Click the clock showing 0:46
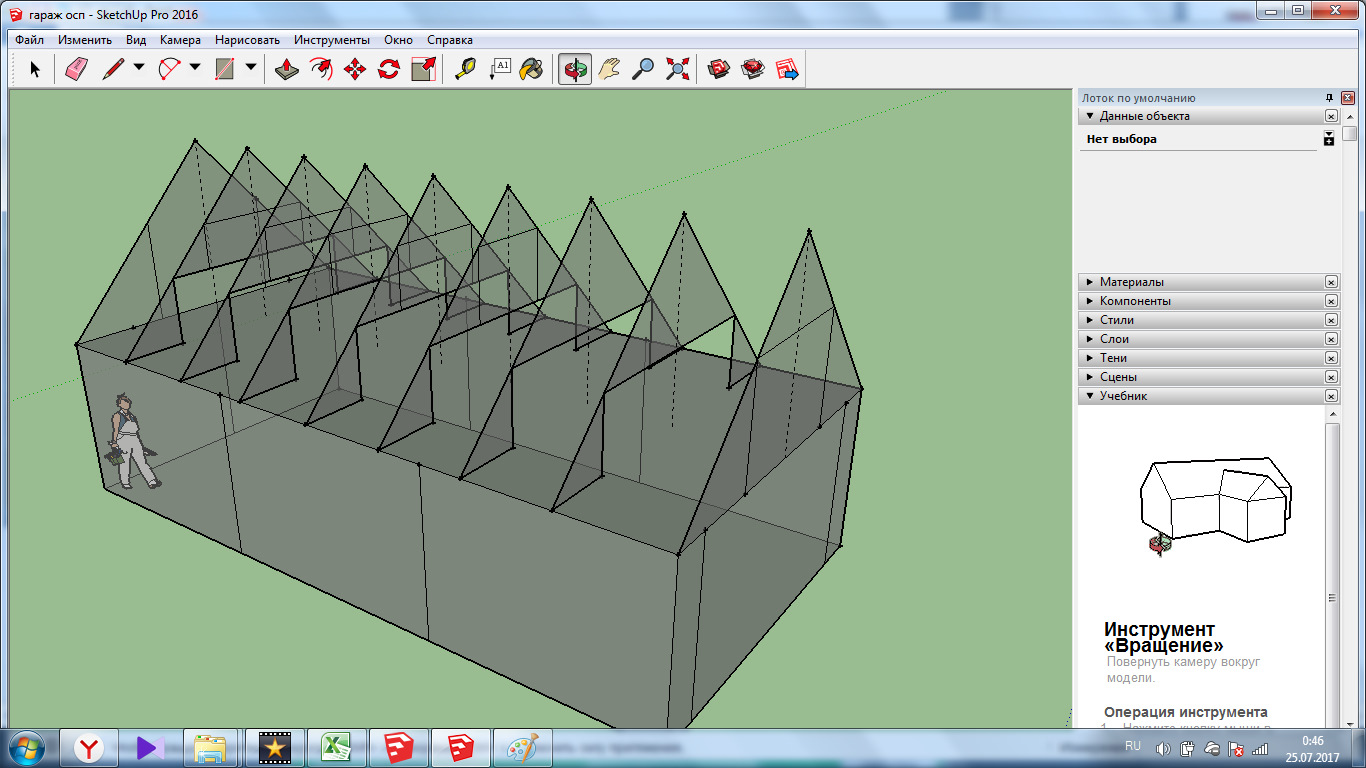 pyautogui.click(x=1314, y=740)
